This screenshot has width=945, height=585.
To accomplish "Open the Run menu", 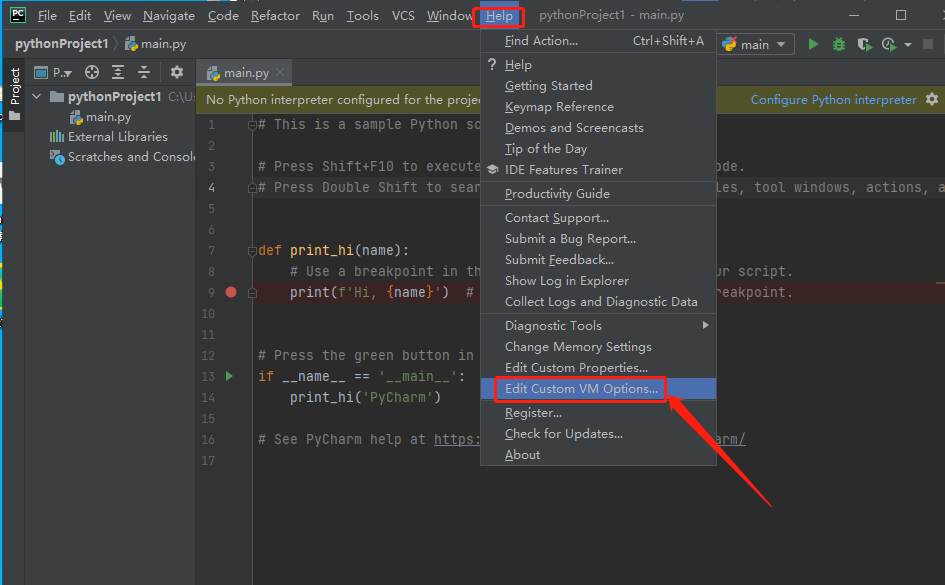I will click(x=322, y=16).
